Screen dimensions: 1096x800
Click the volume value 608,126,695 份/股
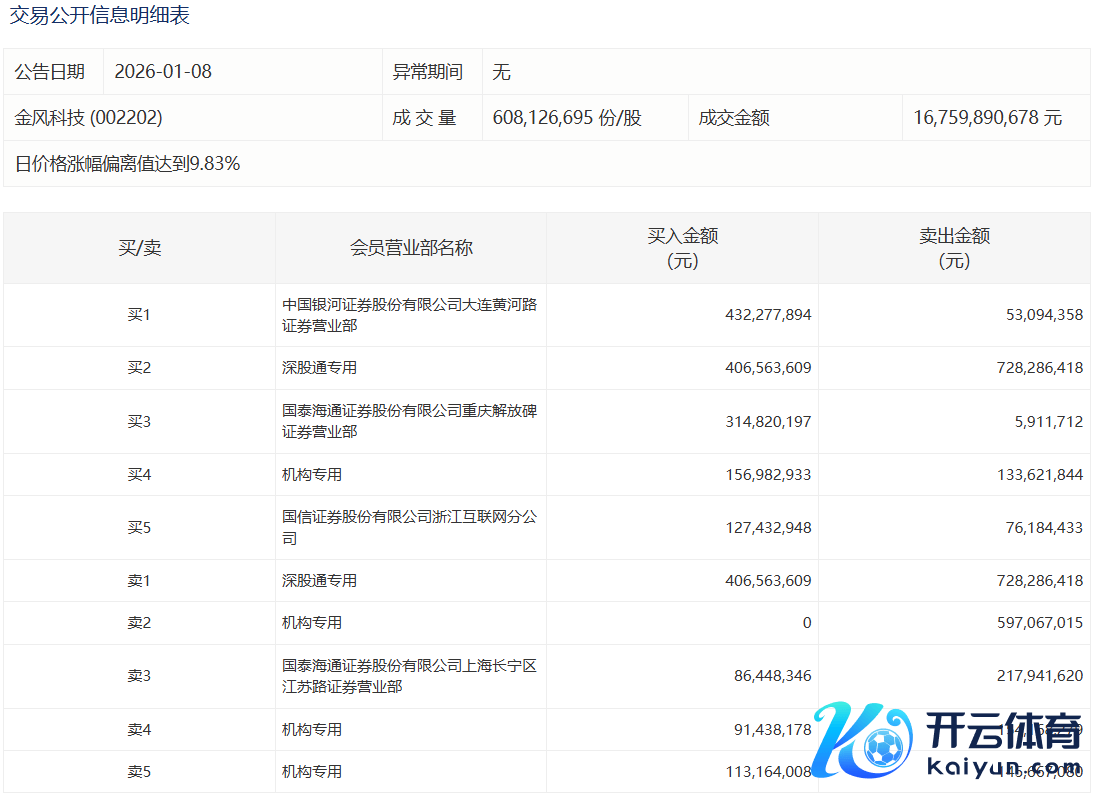[567, 118]
